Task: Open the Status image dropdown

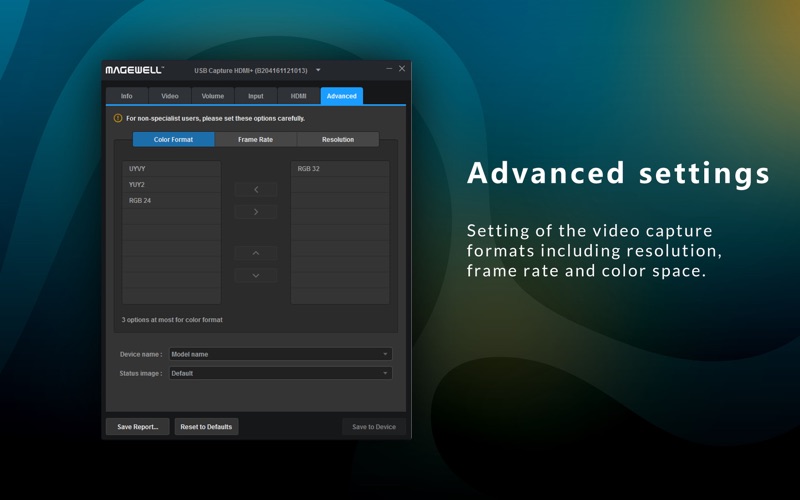Action: [x=281, y=373]
